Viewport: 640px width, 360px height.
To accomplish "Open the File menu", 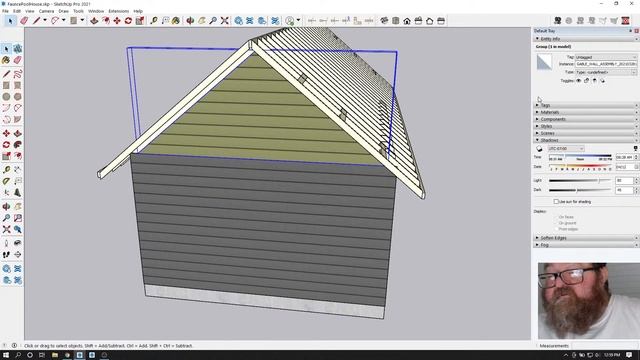I will click(5, 11).
